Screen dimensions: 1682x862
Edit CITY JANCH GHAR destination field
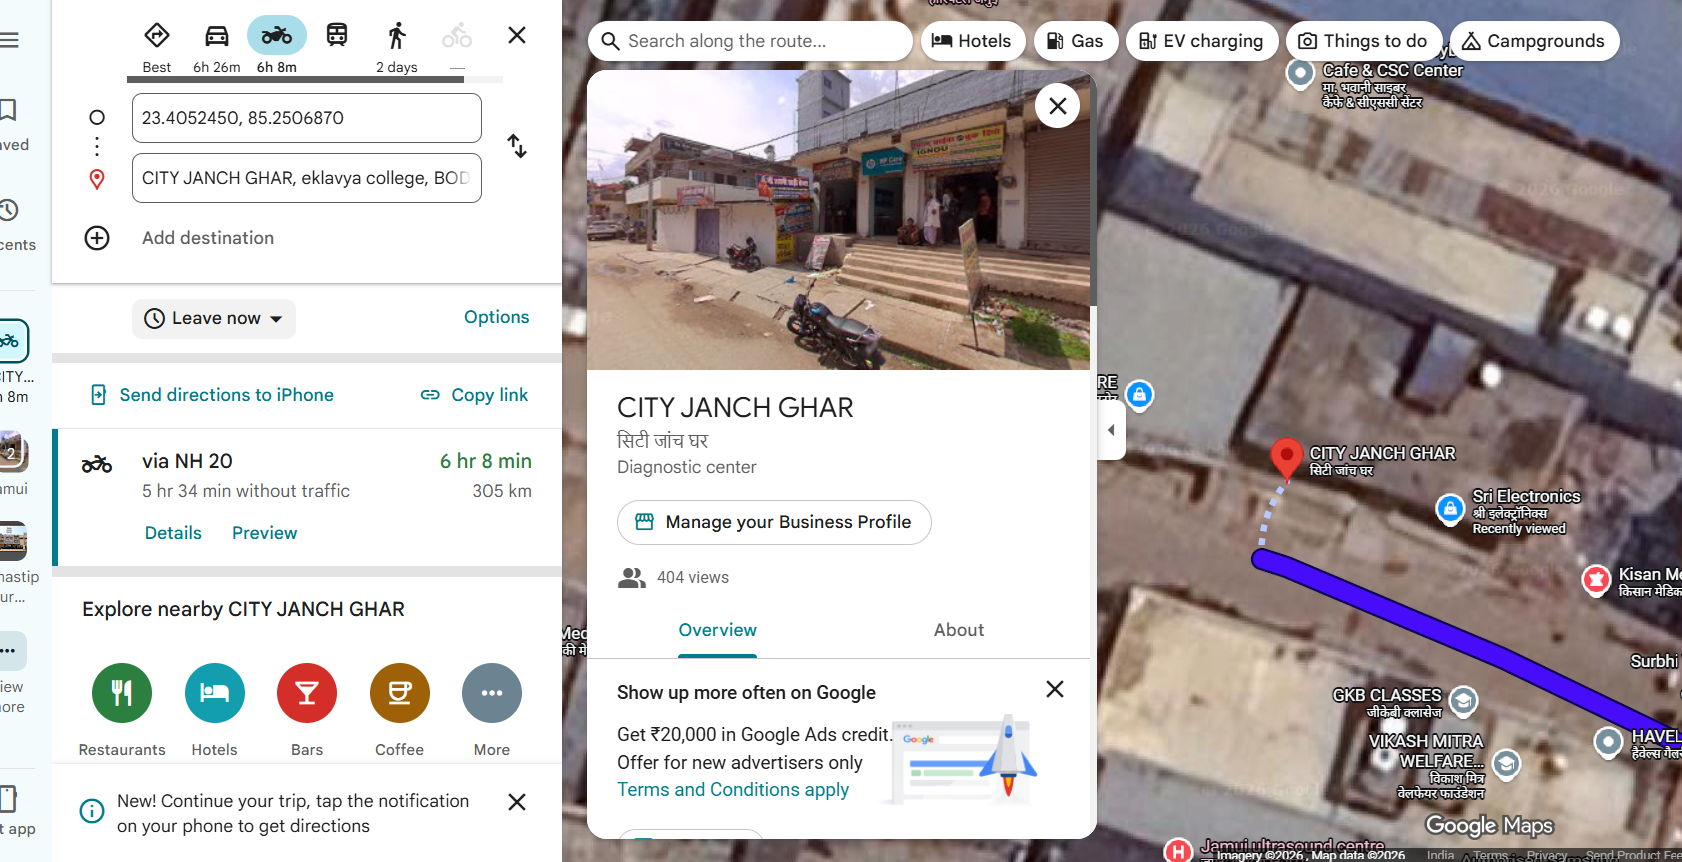pos(307,178)
